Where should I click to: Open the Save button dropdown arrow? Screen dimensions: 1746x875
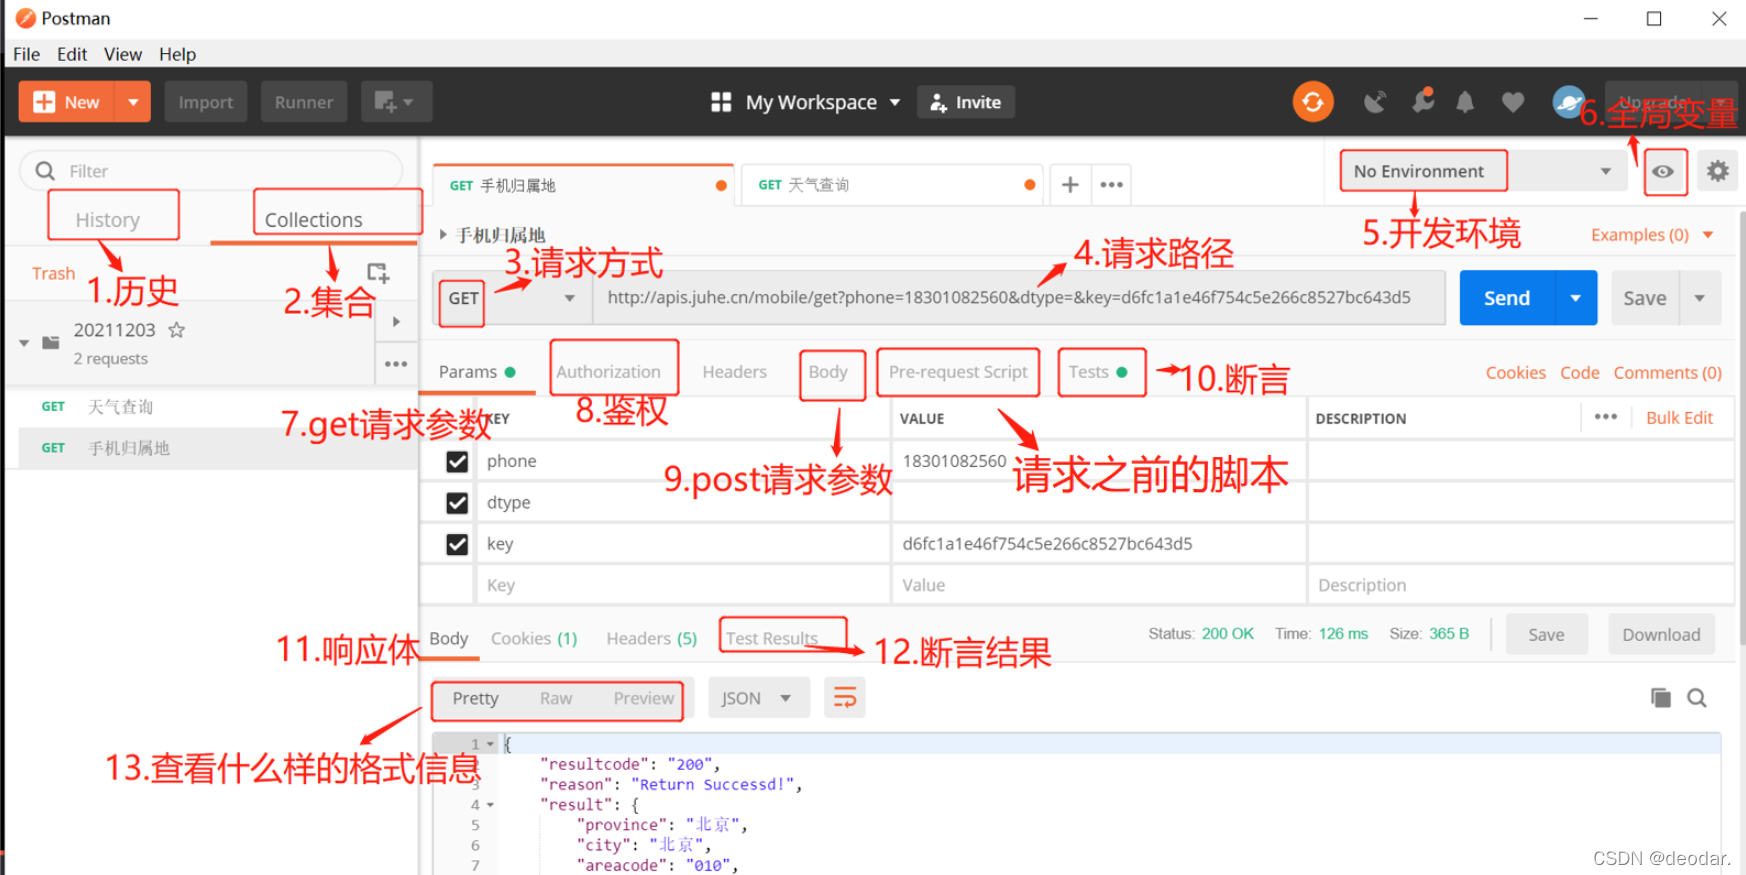point(1700,298)
